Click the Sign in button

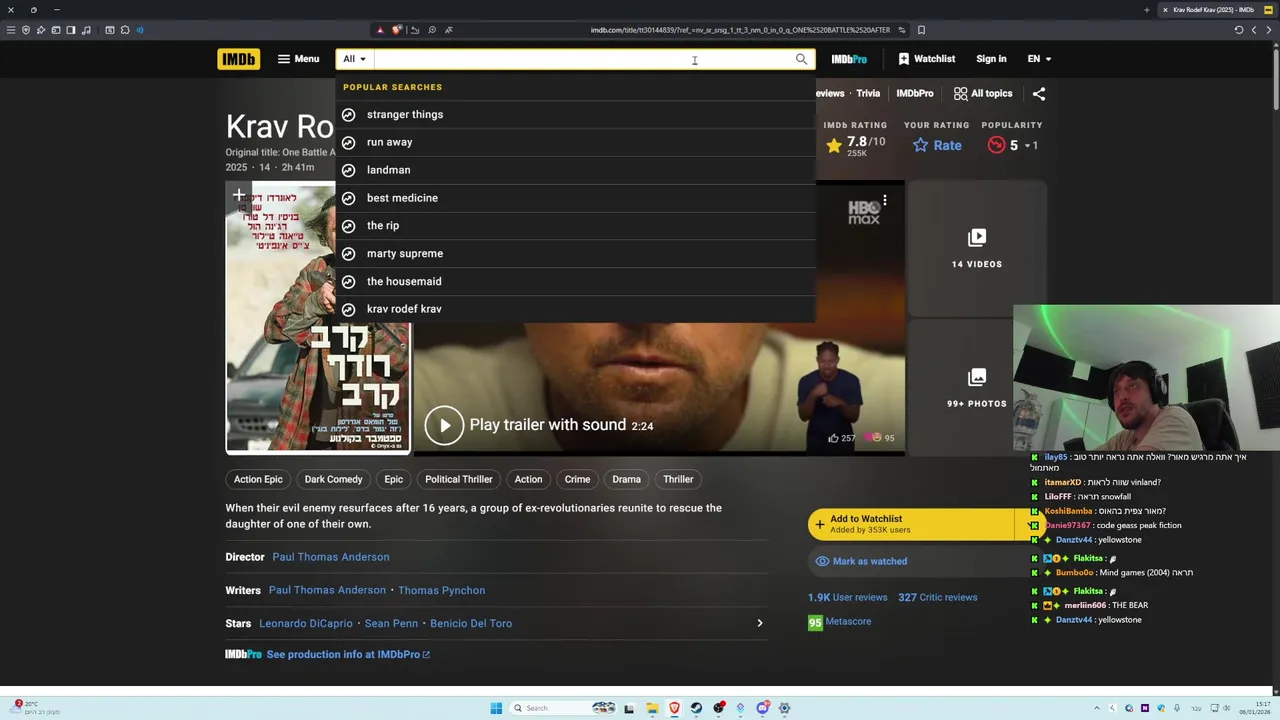click(x=991, y=59)
